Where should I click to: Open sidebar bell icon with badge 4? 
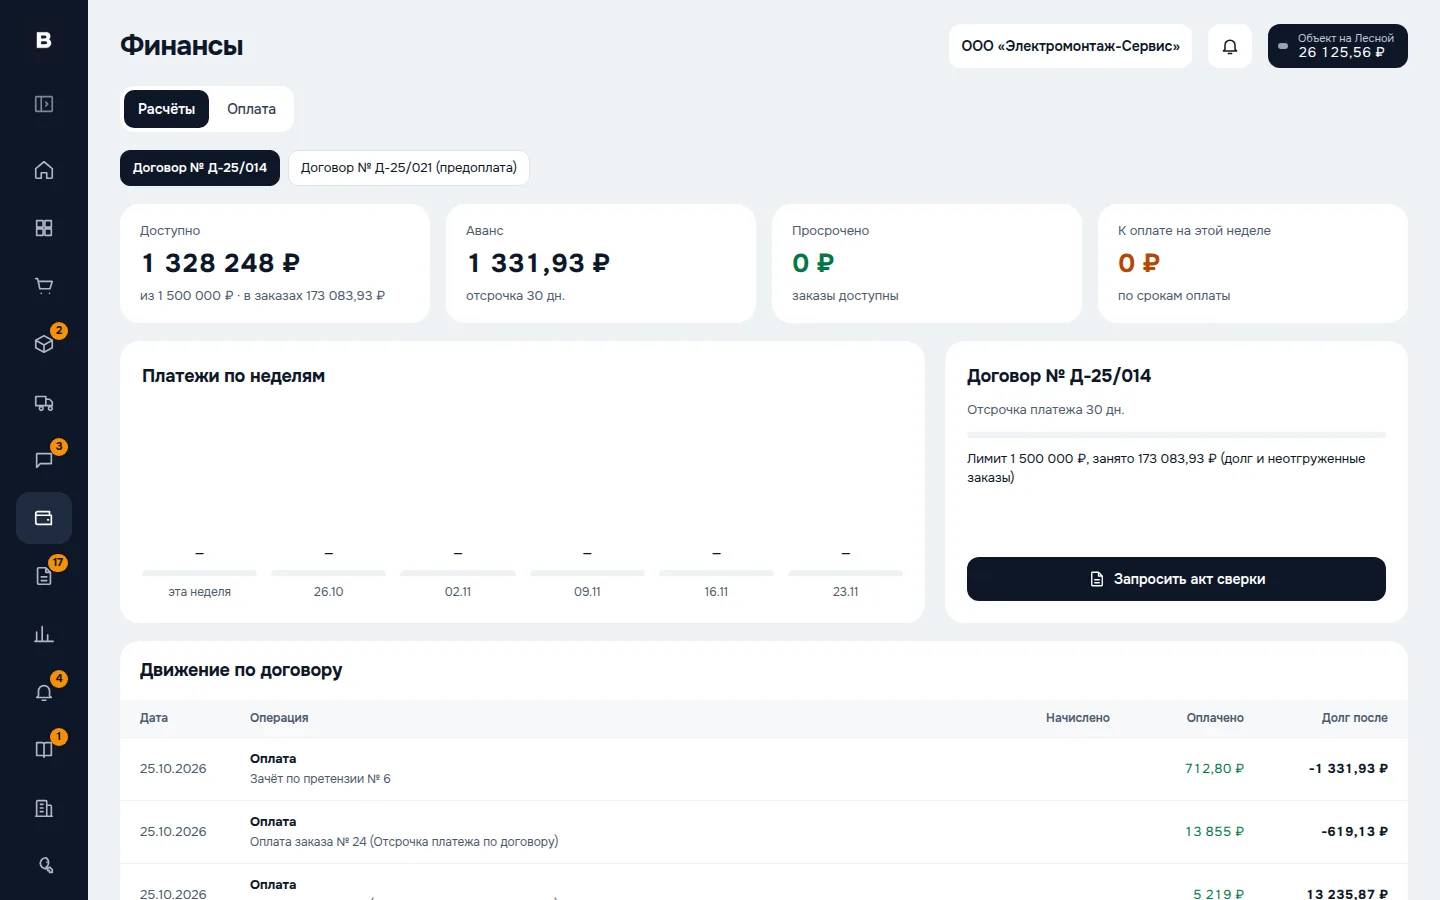(44, 692)
